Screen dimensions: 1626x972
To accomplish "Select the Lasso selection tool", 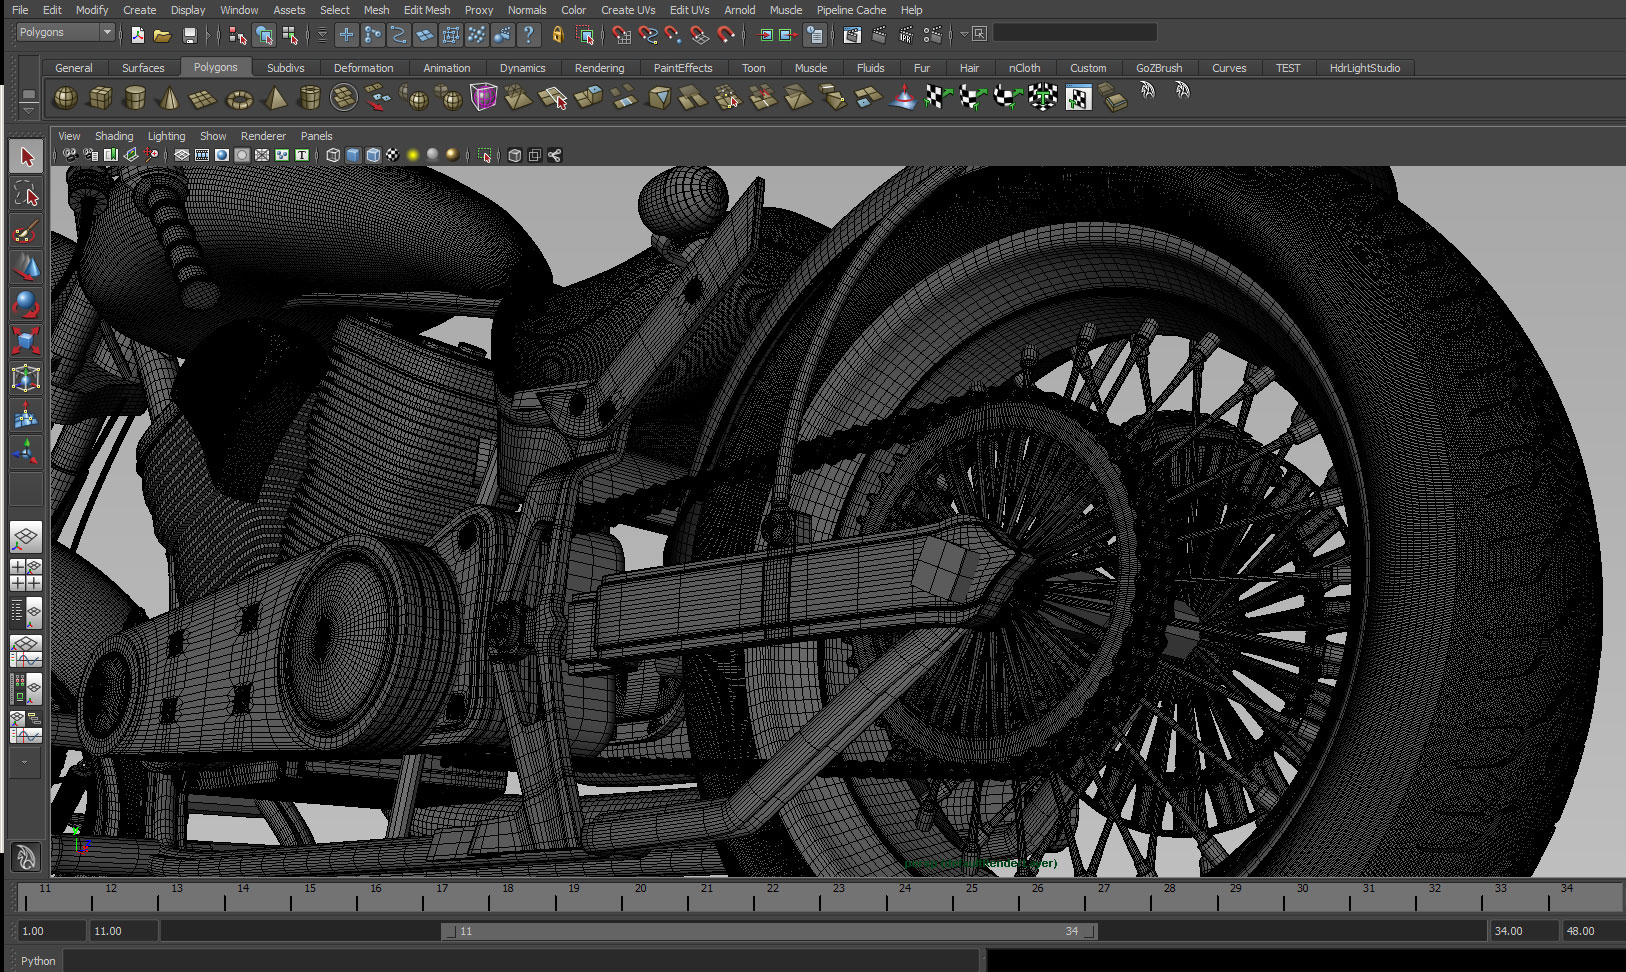I will coord(26,194).
